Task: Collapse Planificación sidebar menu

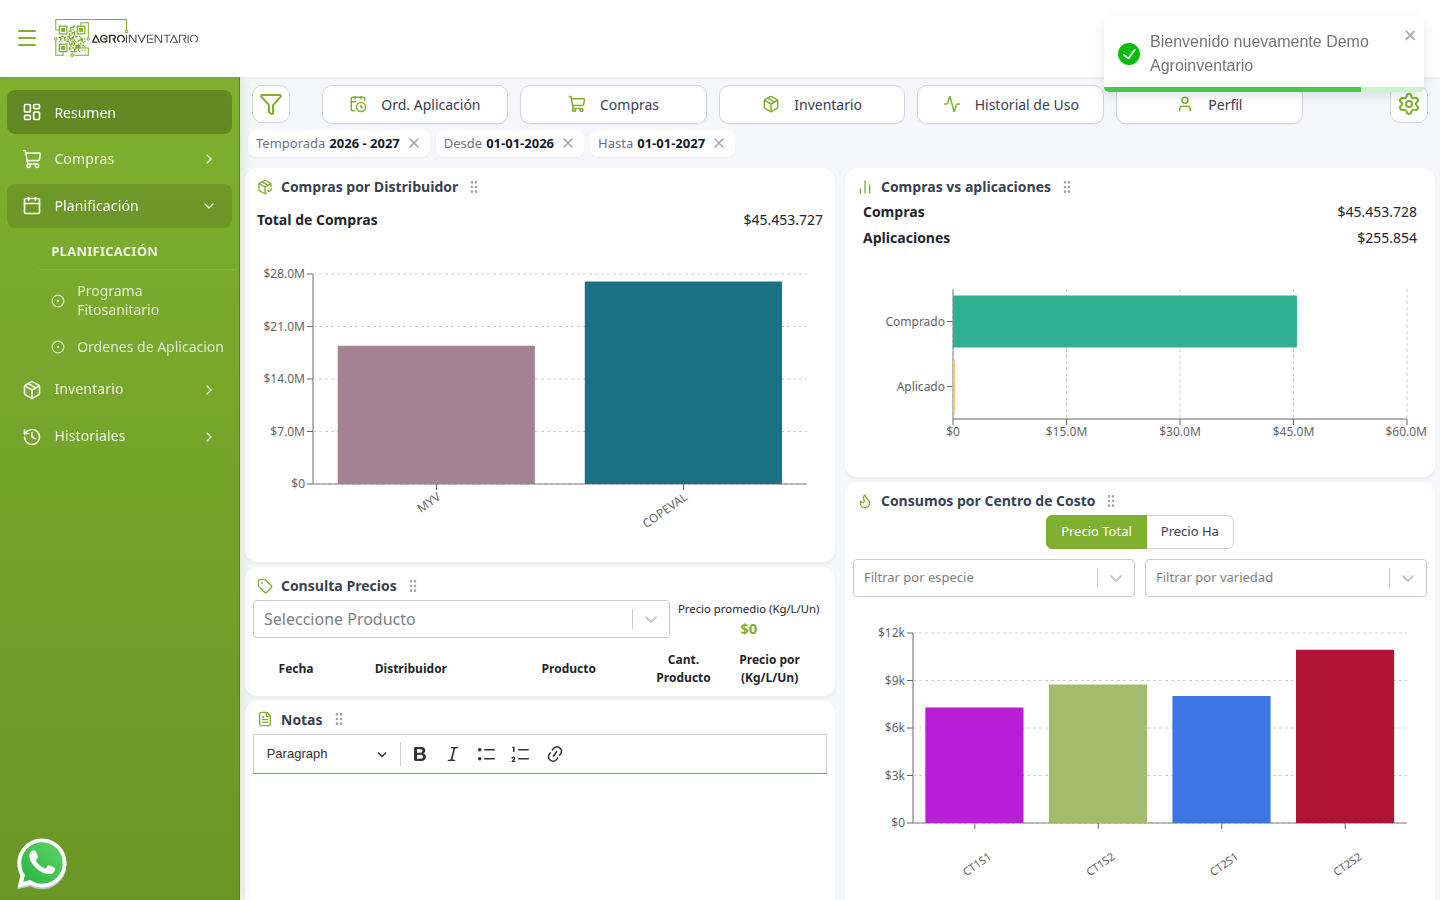Action: 119,206
